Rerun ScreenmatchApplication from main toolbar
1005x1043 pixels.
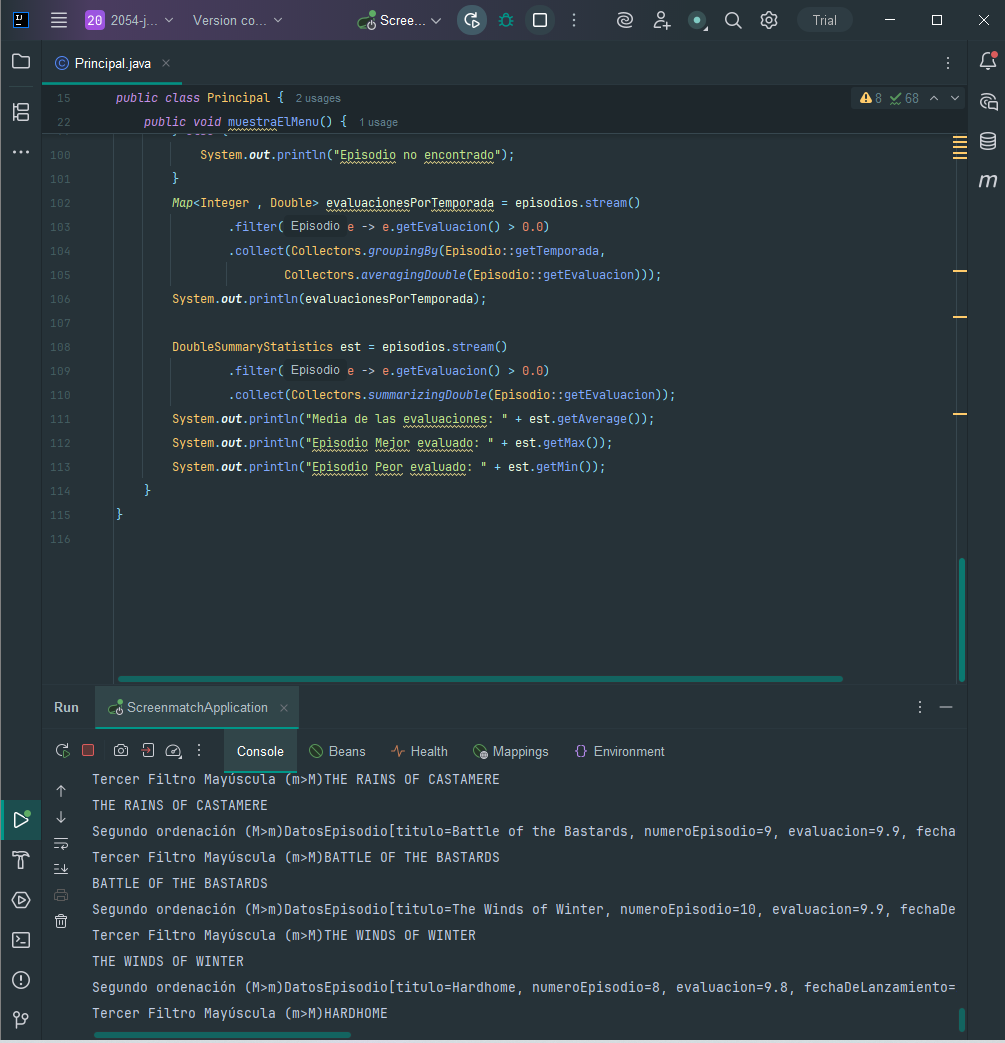[472, 20]
